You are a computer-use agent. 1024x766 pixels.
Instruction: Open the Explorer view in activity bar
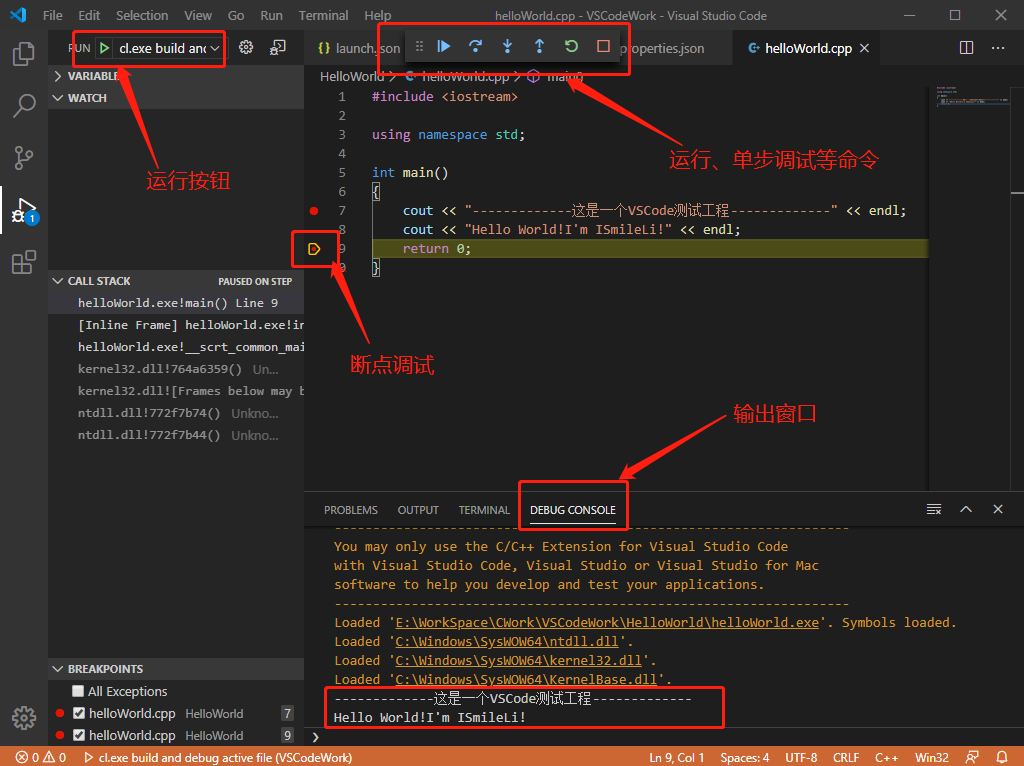24,54
